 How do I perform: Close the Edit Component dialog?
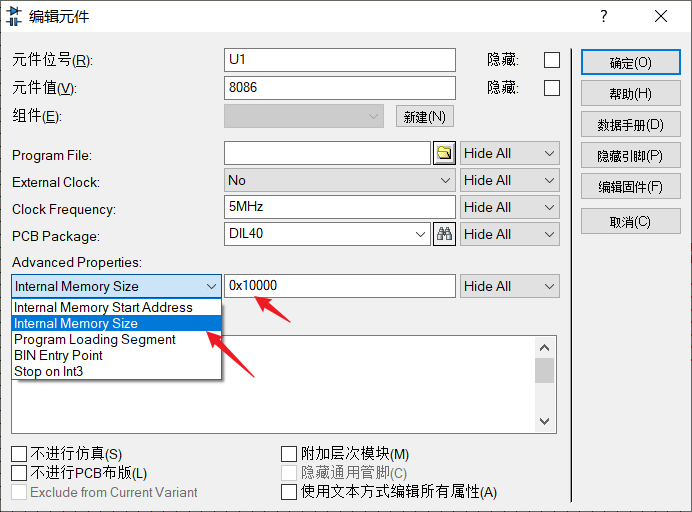pyautogui.click(x=661, y=16)
